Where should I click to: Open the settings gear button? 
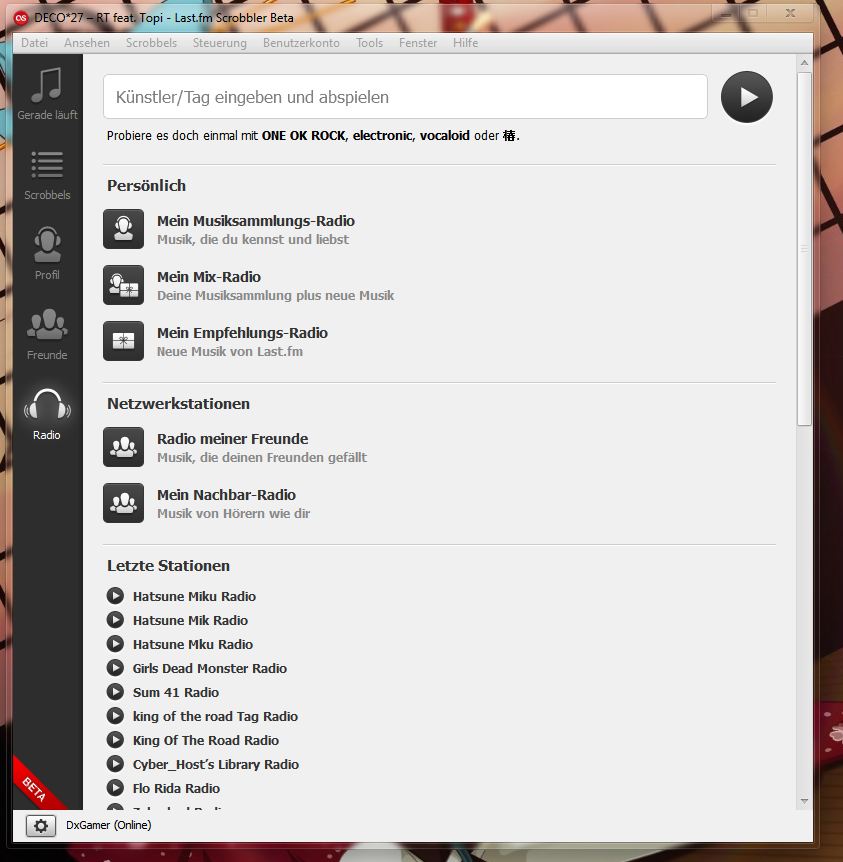(41, 826)
